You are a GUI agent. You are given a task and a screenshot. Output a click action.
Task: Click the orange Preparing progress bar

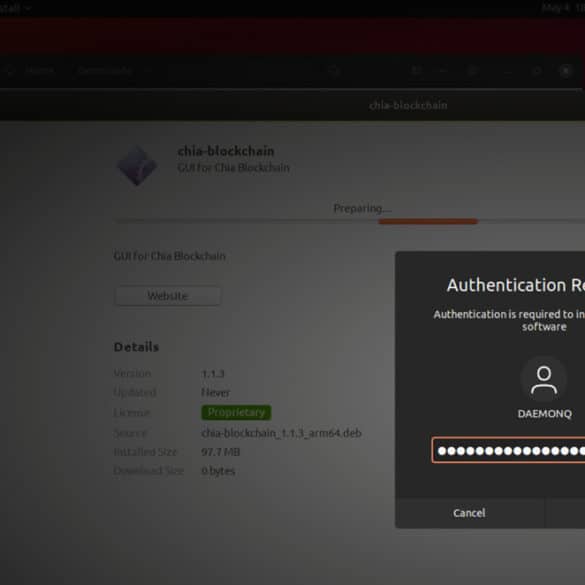[428, 222]
